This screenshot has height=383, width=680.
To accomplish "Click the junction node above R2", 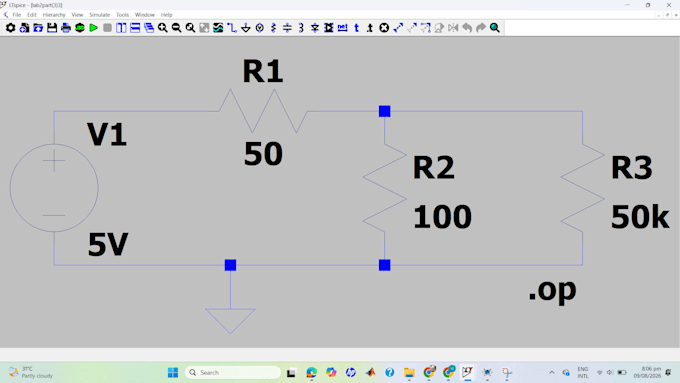I will pos(385,111).
